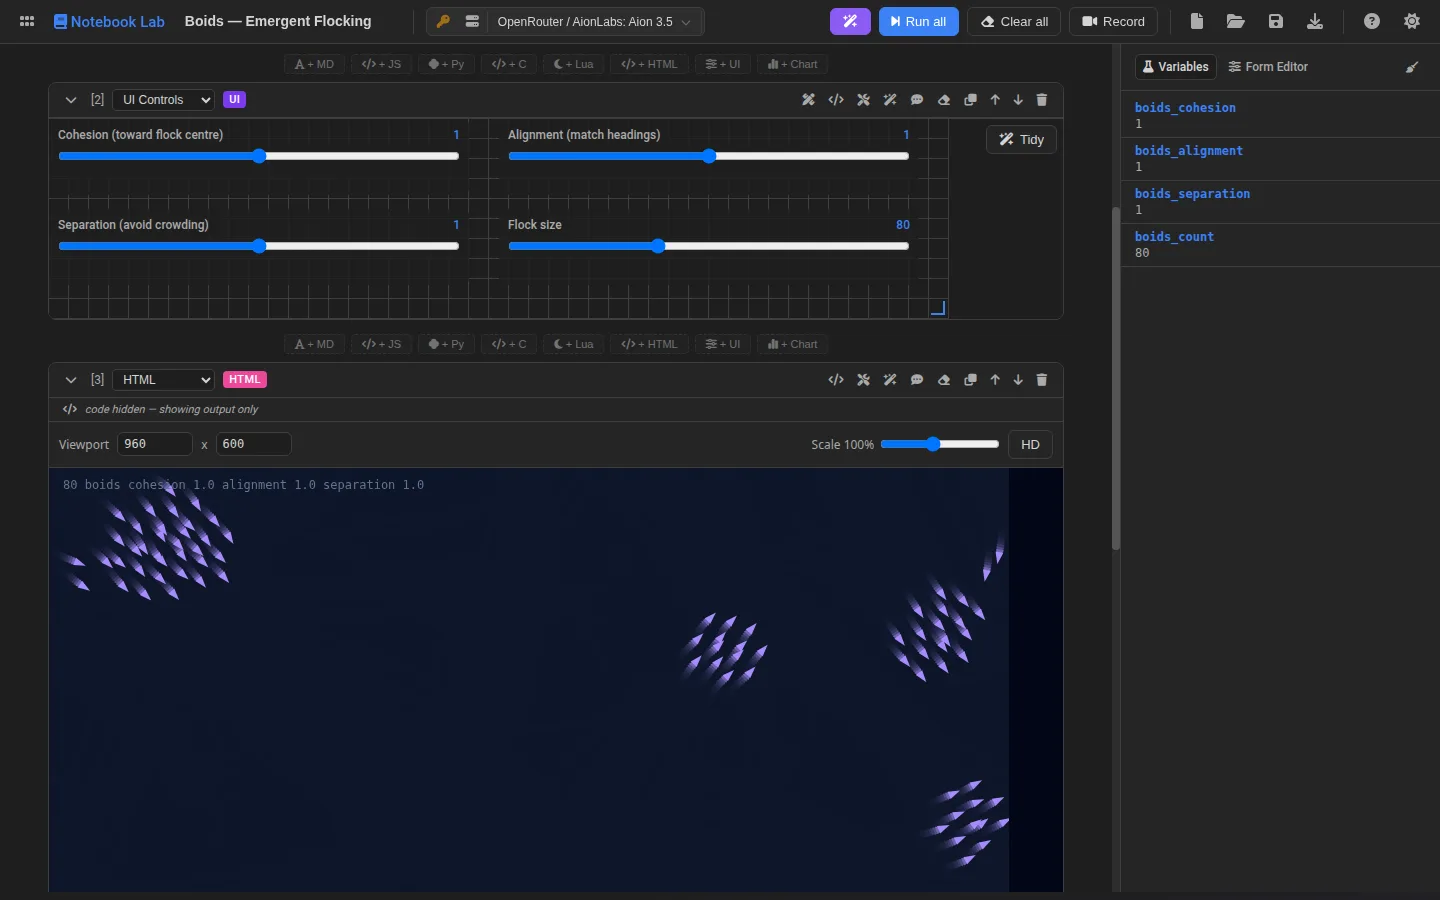Open a notebook with the folder icon
Viewport: 1440px width, 900px height.
[1236, 21]
